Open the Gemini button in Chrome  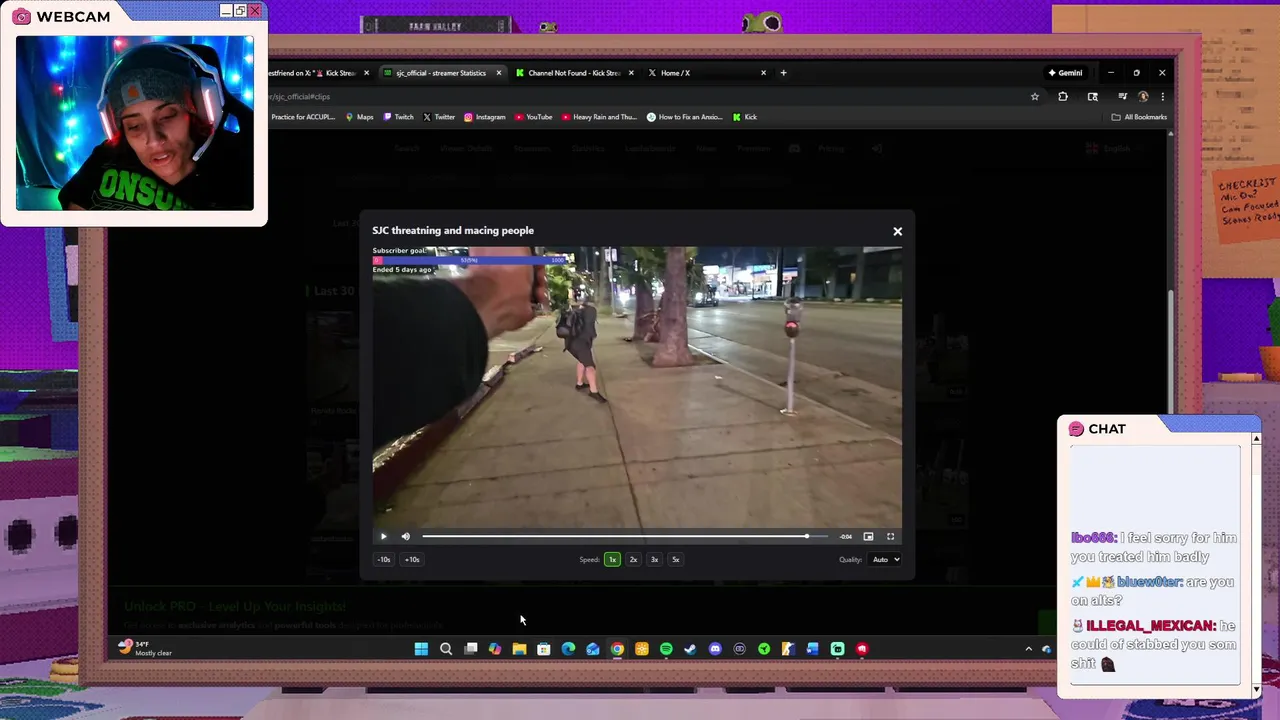[x=1065, y=73]
